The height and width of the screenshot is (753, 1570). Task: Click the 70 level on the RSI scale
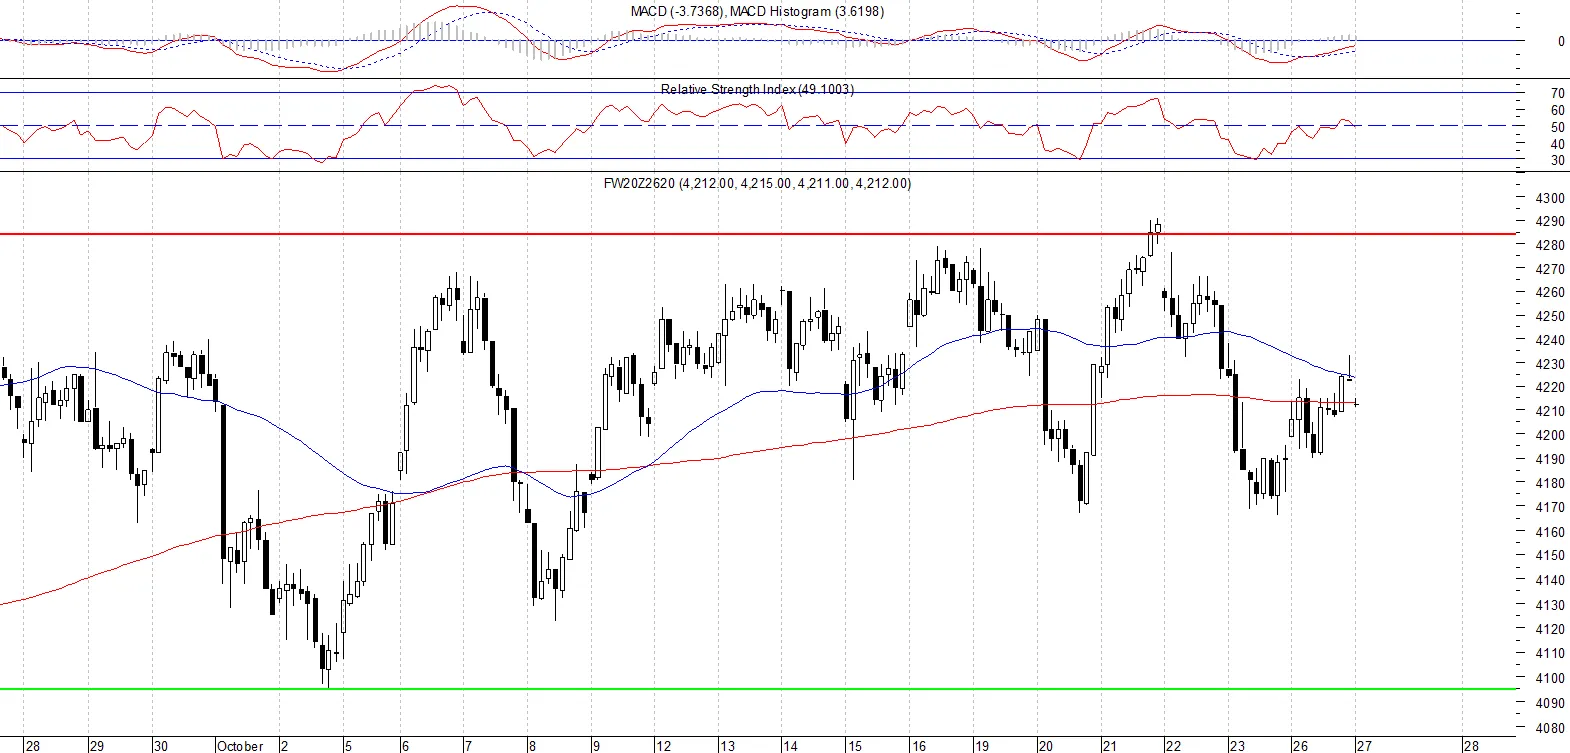pos(1558,94)
